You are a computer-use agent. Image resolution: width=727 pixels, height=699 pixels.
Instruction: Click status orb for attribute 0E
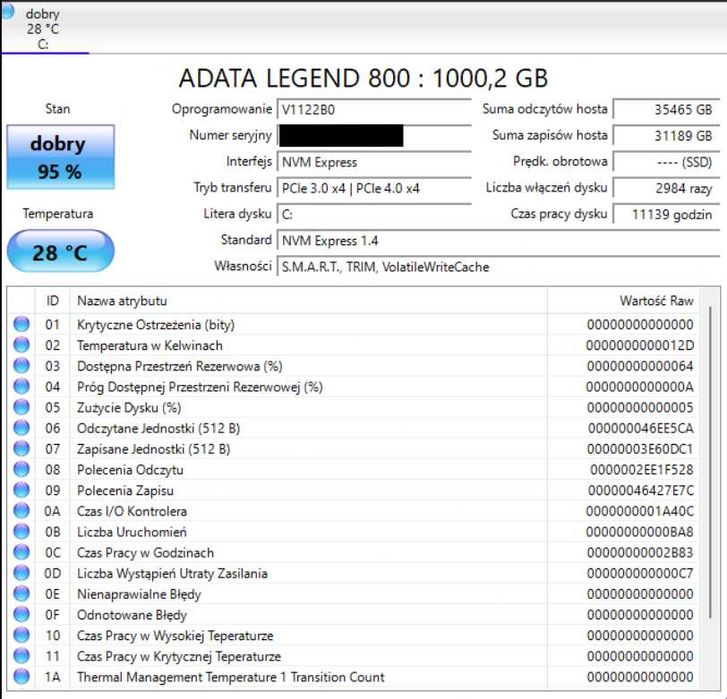(x=21, y=594)
